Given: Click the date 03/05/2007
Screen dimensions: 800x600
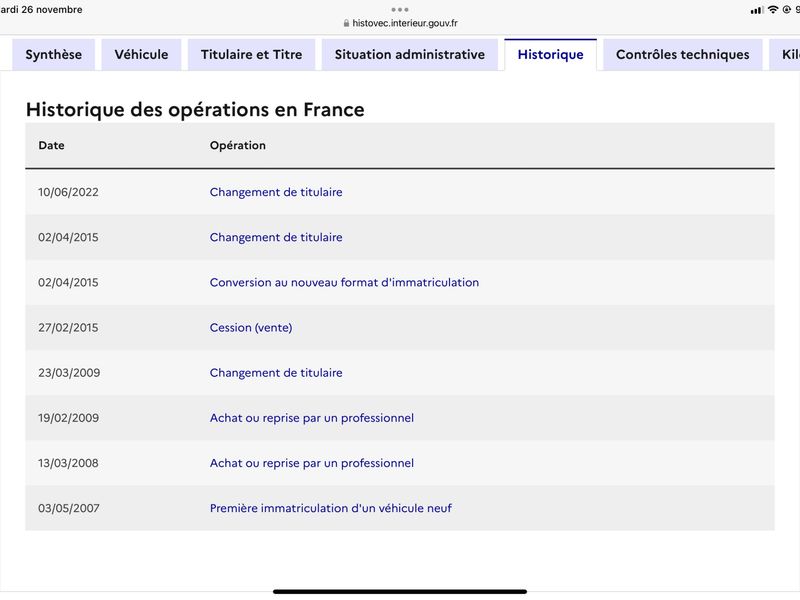Looking at the screenshot, I should tap(69, 508).
